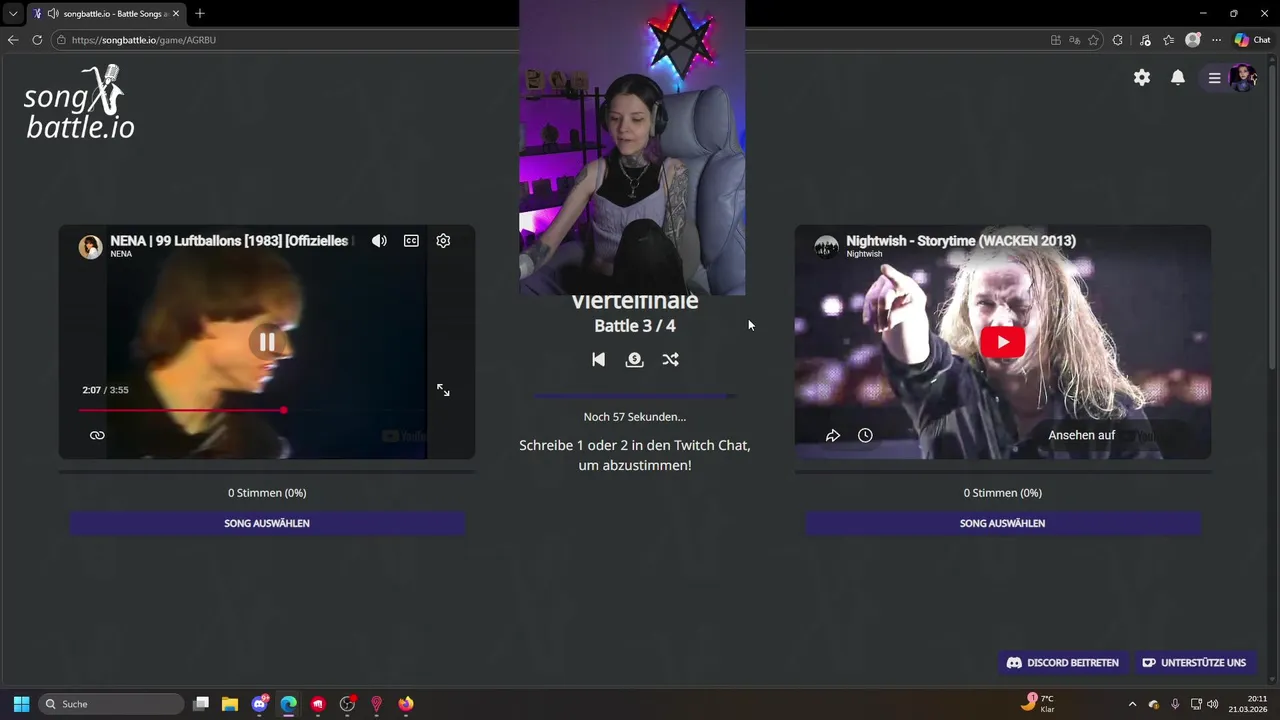
Task: Click the Noch 57 Sekunden text
Action: click(635, 417)
